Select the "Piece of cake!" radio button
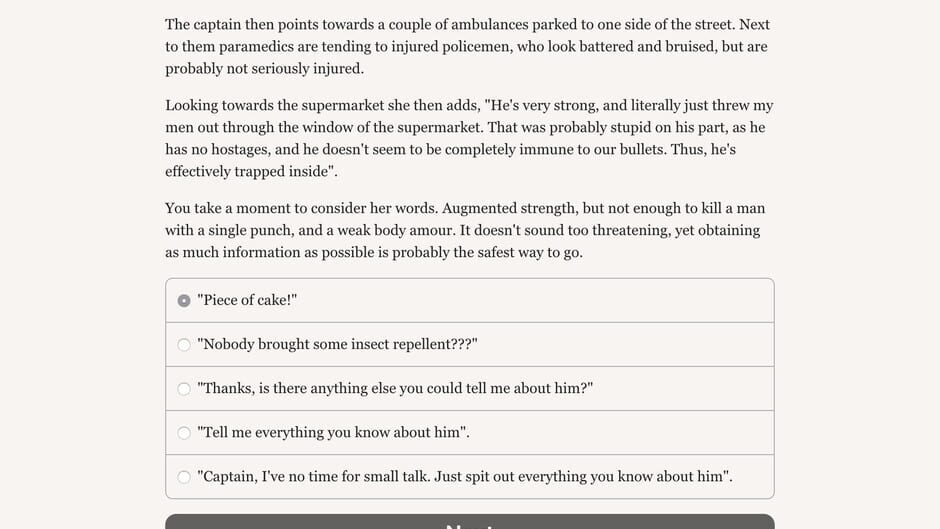 (184, 300)
